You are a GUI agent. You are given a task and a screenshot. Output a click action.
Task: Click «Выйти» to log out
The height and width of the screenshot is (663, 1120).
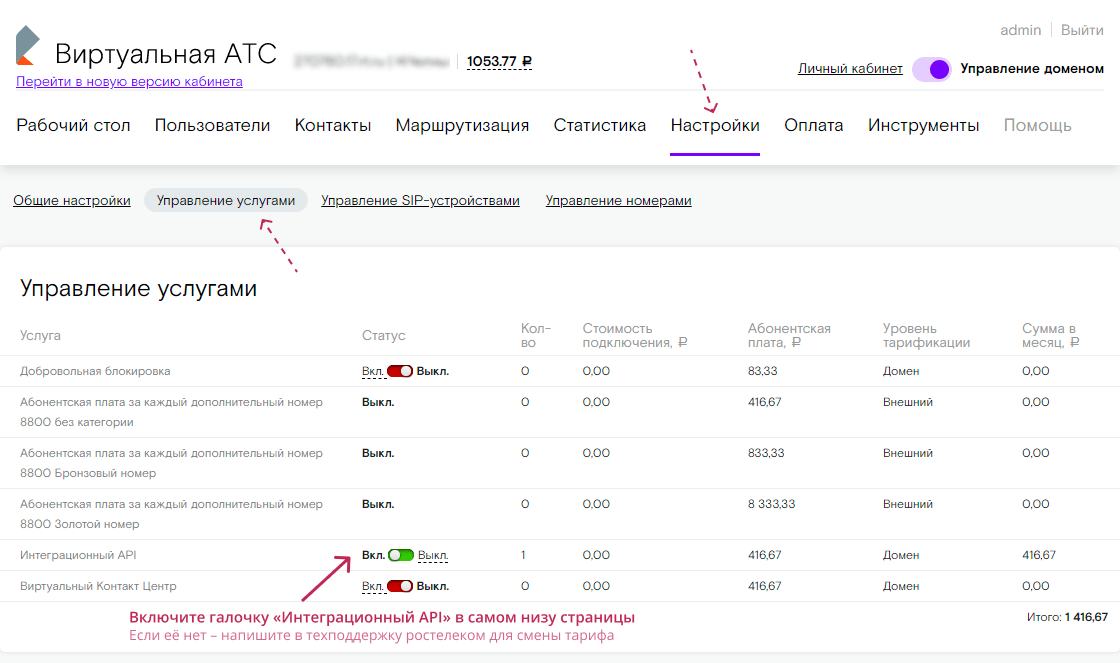pos(1082,30)
